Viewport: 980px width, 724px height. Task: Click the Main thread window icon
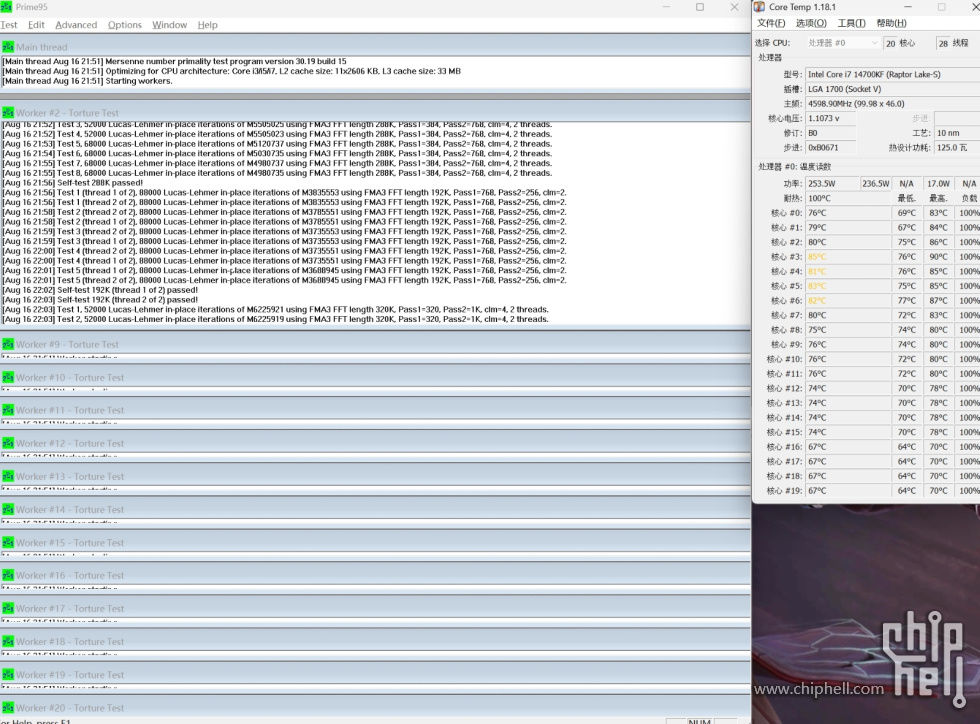pos(8,47)
